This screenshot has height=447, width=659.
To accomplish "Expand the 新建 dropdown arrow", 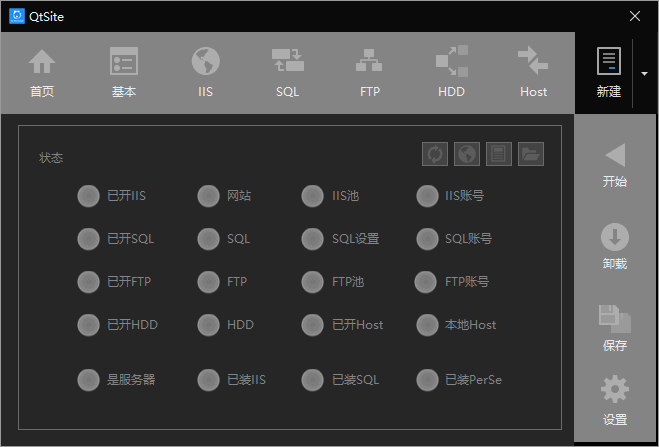I will (x=644, y=73).
